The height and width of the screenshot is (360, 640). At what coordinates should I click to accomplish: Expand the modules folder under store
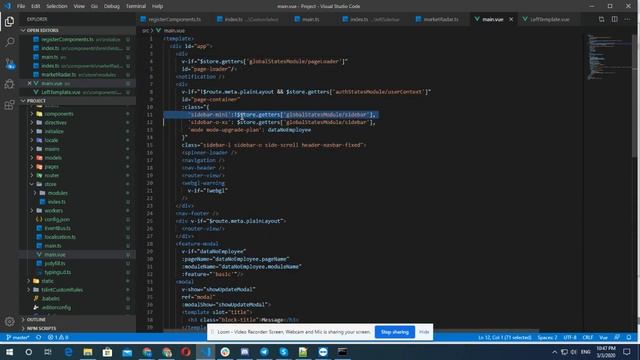click(x=58, y=193)
